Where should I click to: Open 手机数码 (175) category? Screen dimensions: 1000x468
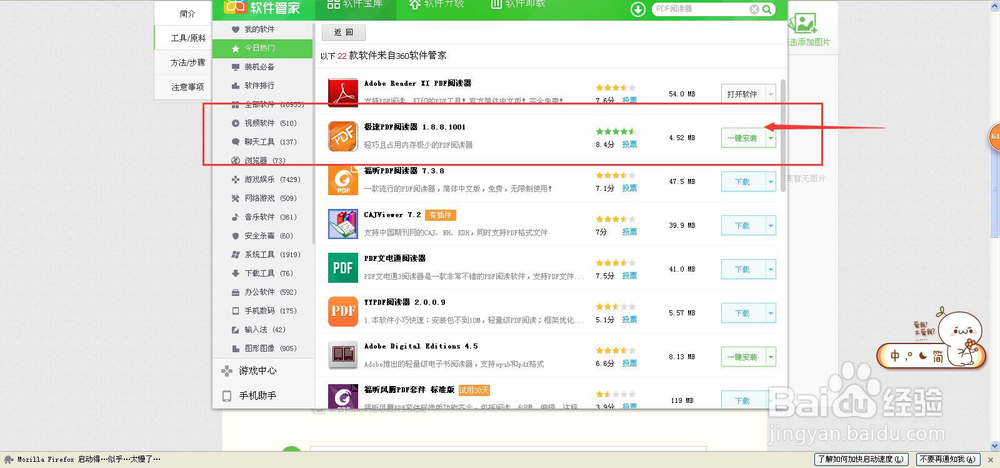263,311
